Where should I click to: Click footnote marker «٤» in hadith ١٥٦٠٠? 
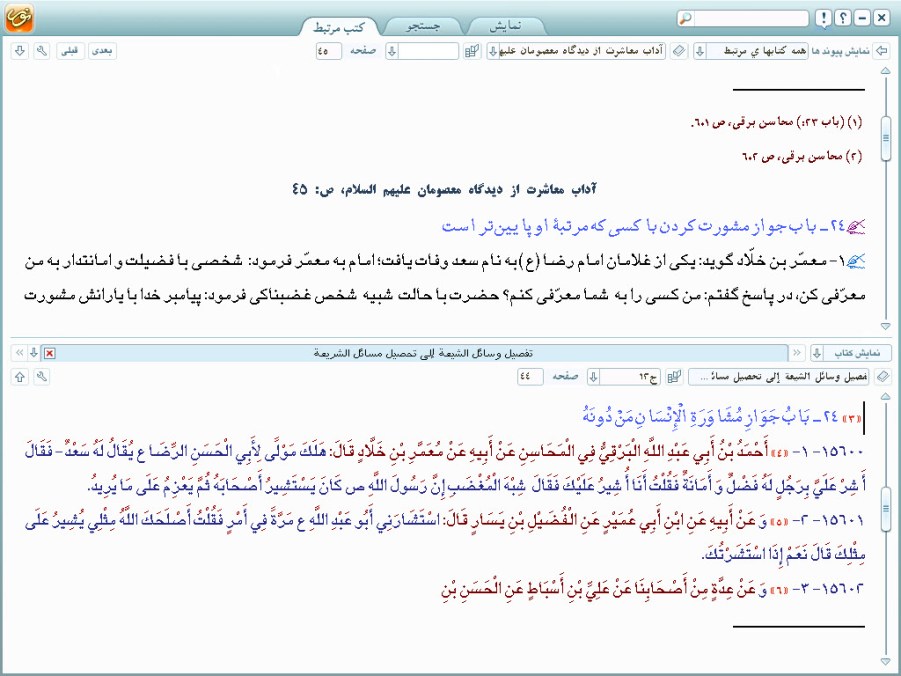click(780, 452)
